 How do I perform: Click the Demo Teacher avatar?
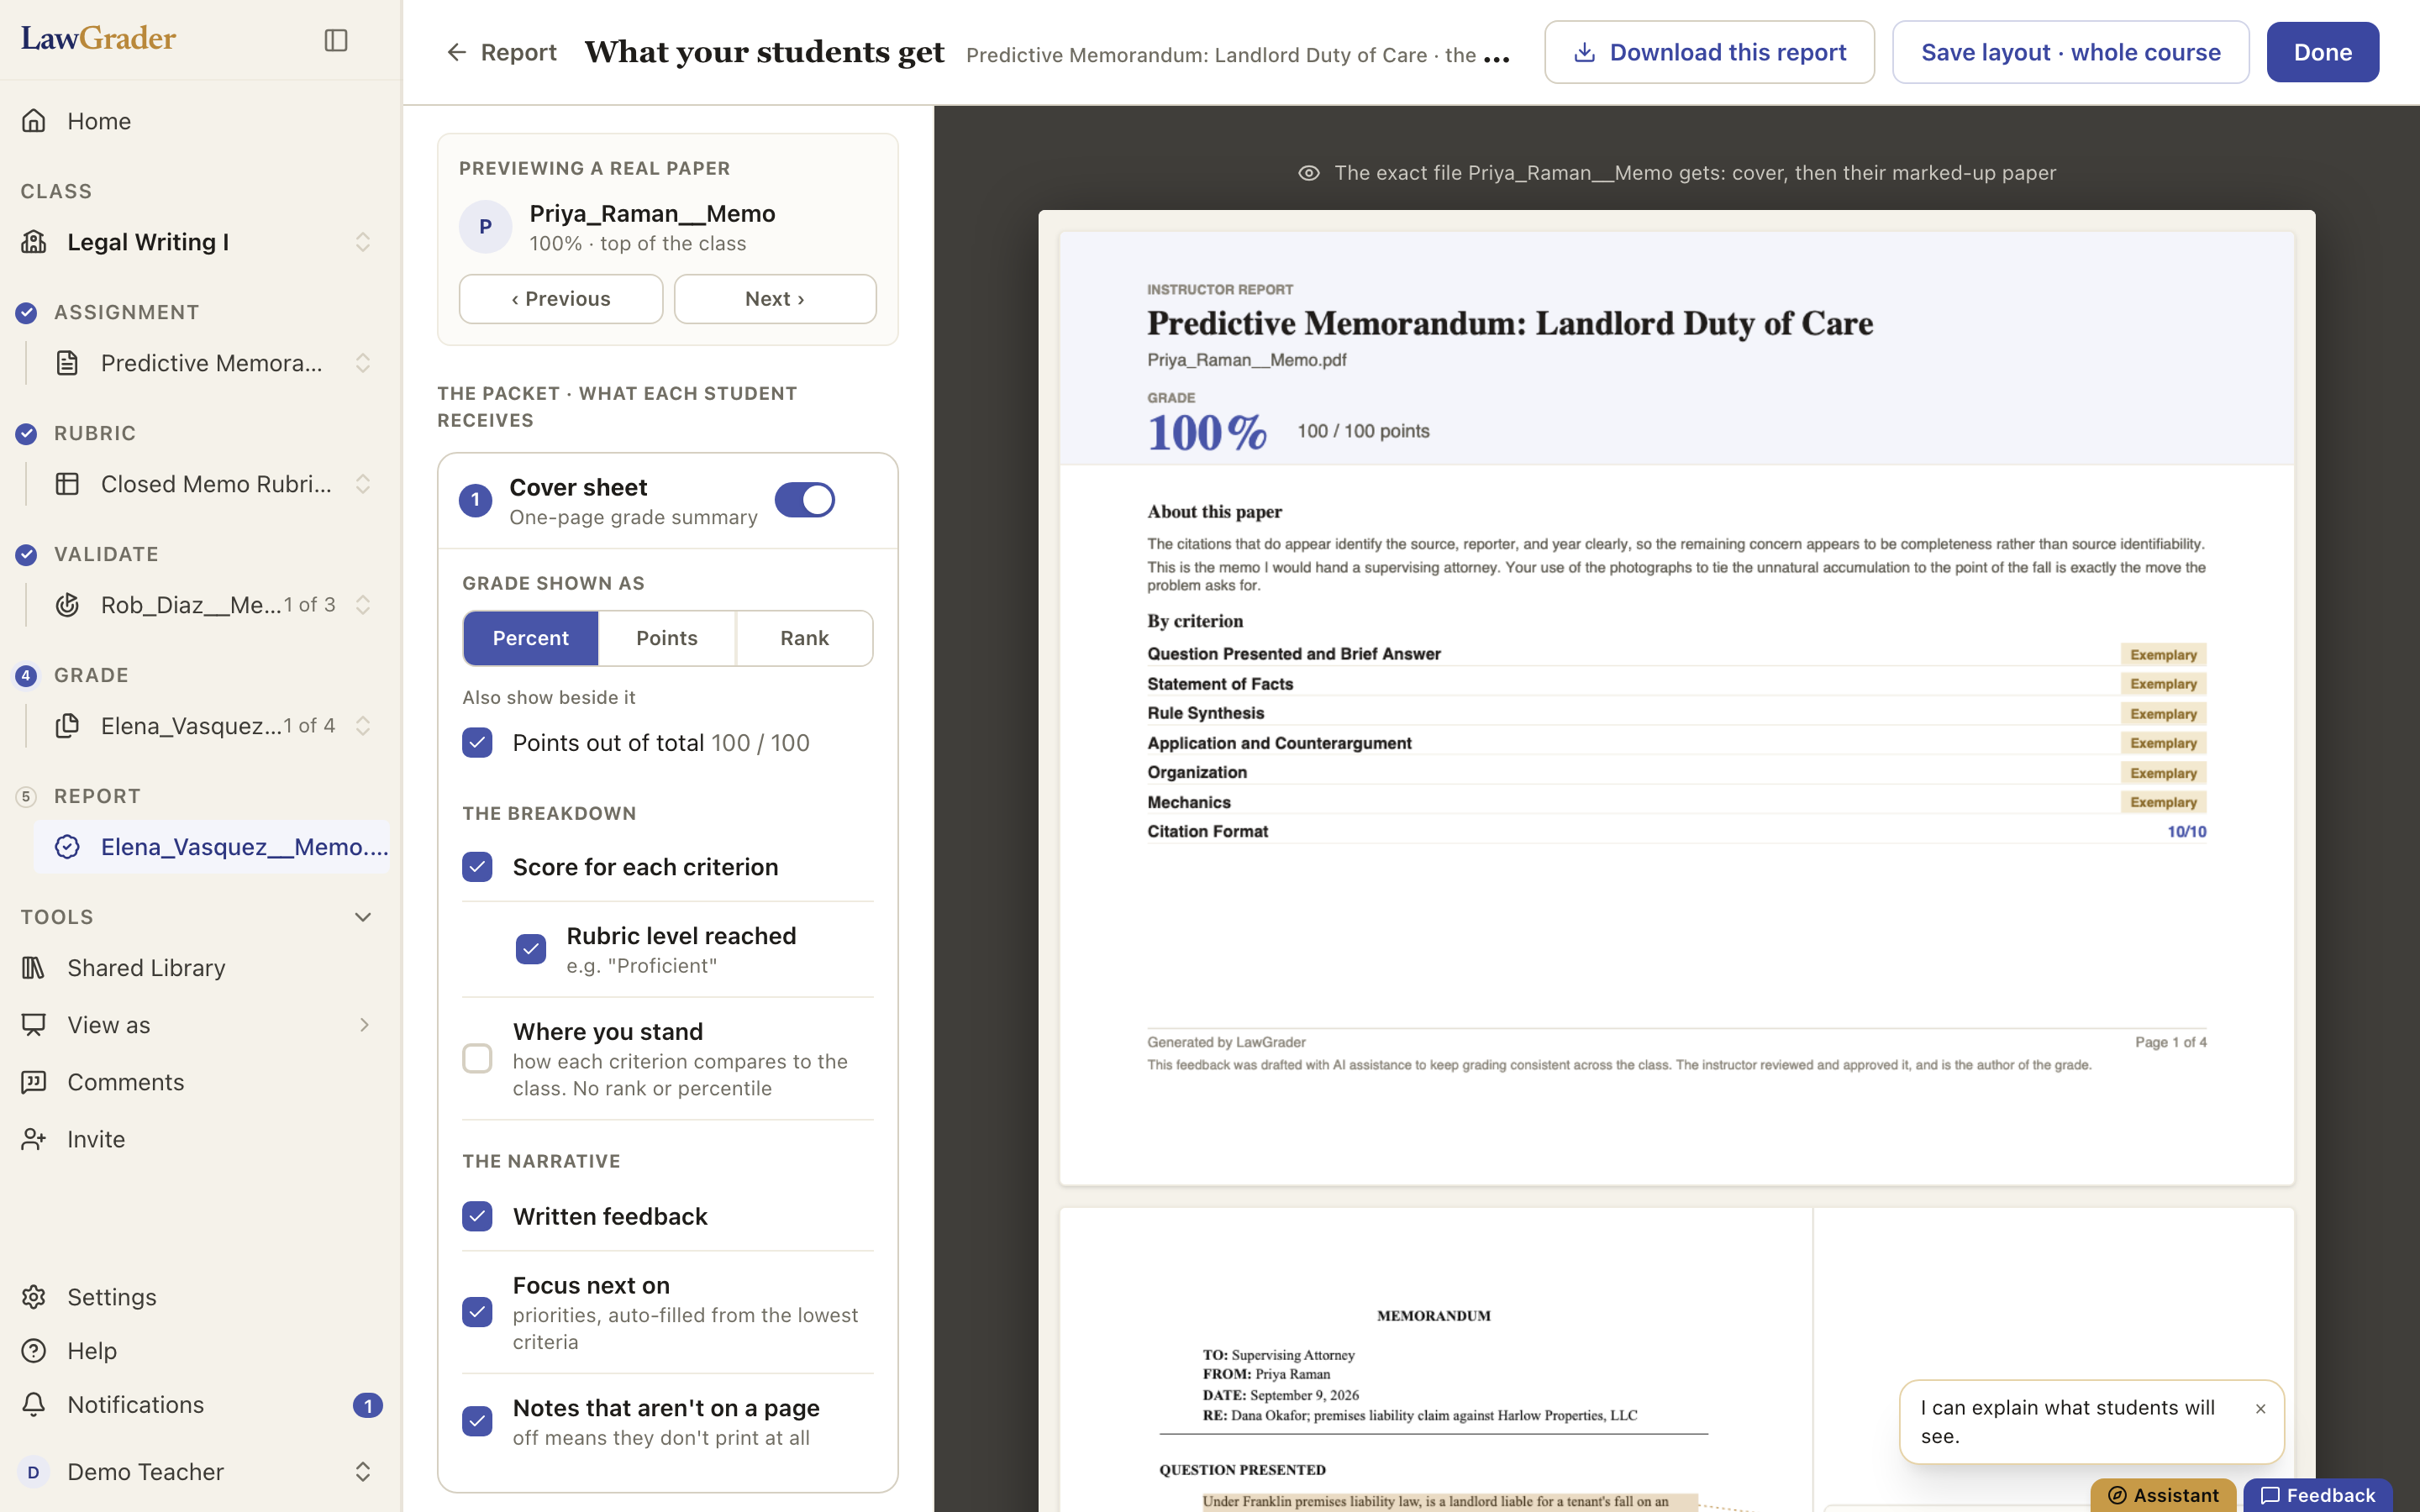tap(33, 1472)
